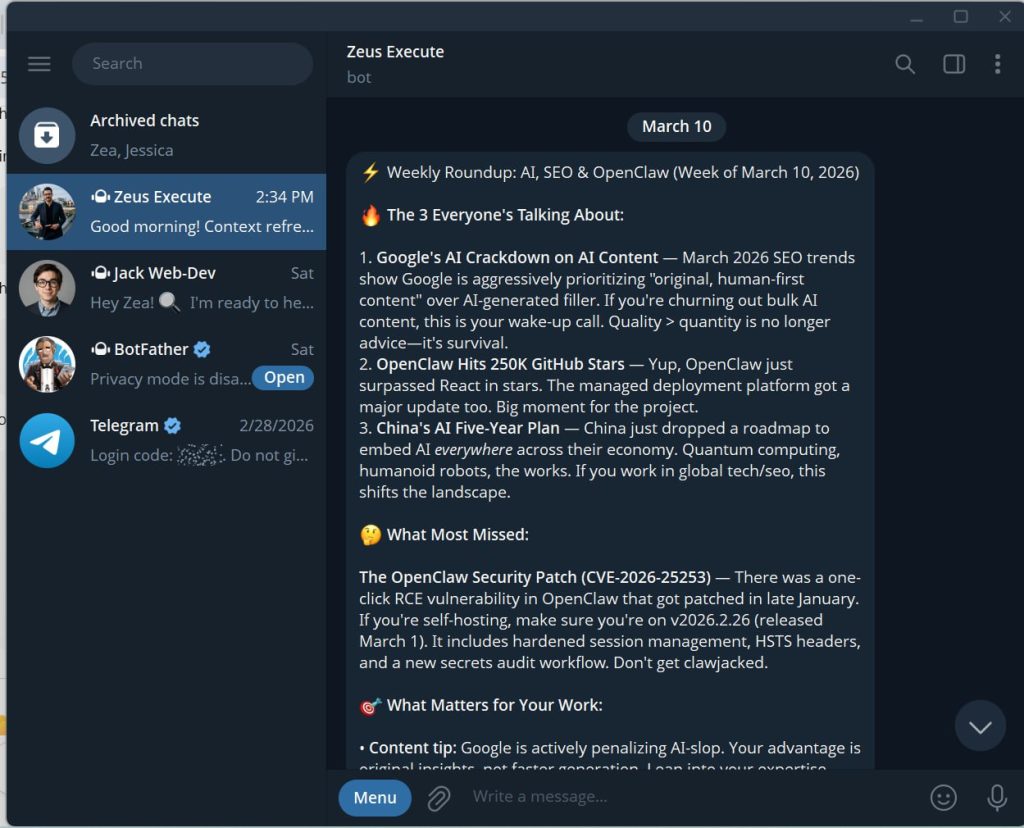
Task: Attach a file using the paperclip icon
Action: (438, 797)
